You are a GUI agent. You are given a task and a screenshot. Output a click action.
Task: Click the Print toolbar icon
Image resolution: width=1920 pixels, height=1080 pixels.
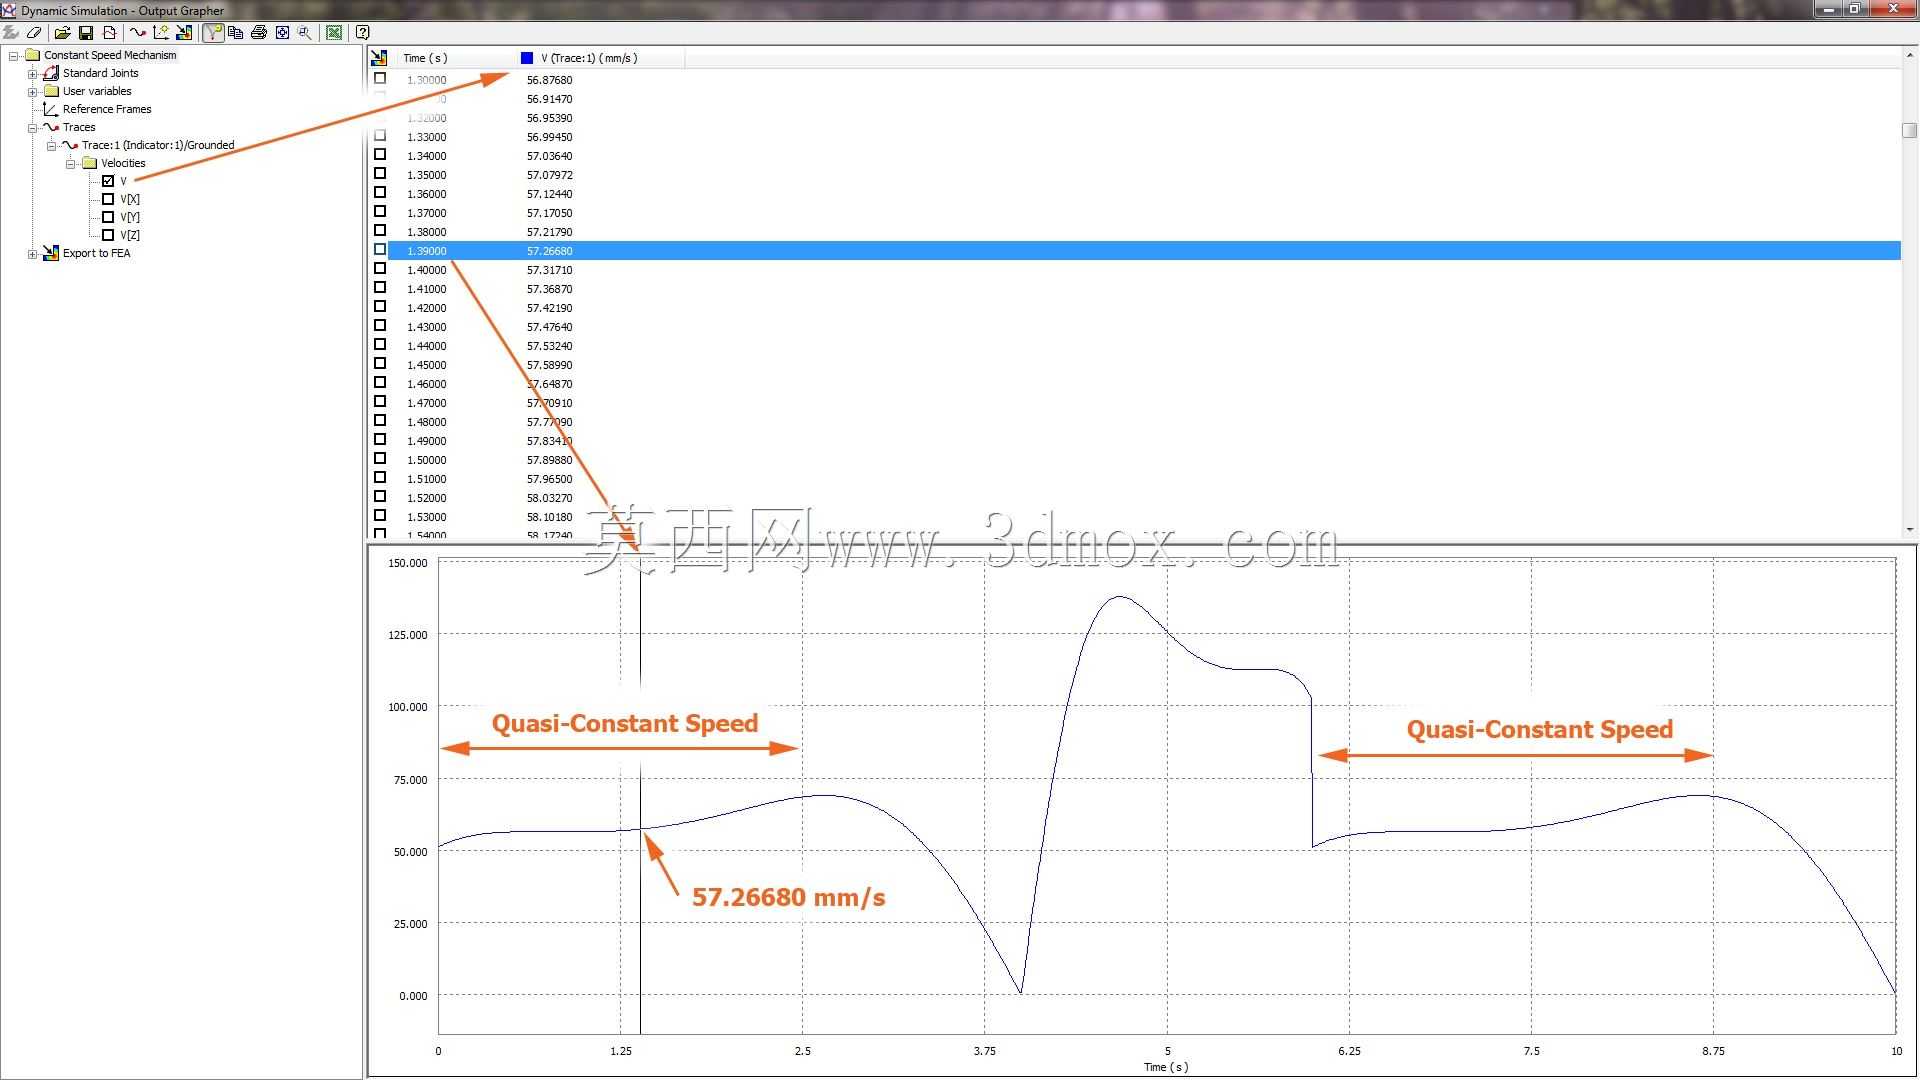tap(259, 33)
